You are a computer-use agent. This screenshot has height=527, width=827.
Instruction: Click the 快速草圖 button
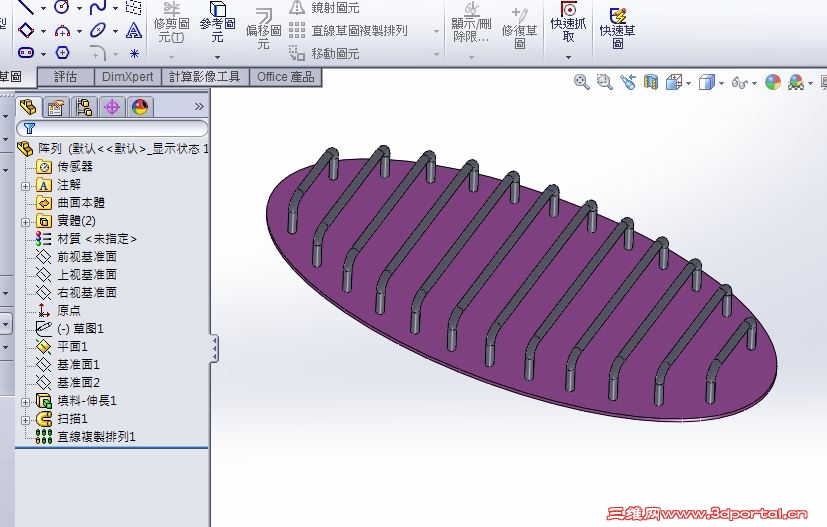coord(617,29)
